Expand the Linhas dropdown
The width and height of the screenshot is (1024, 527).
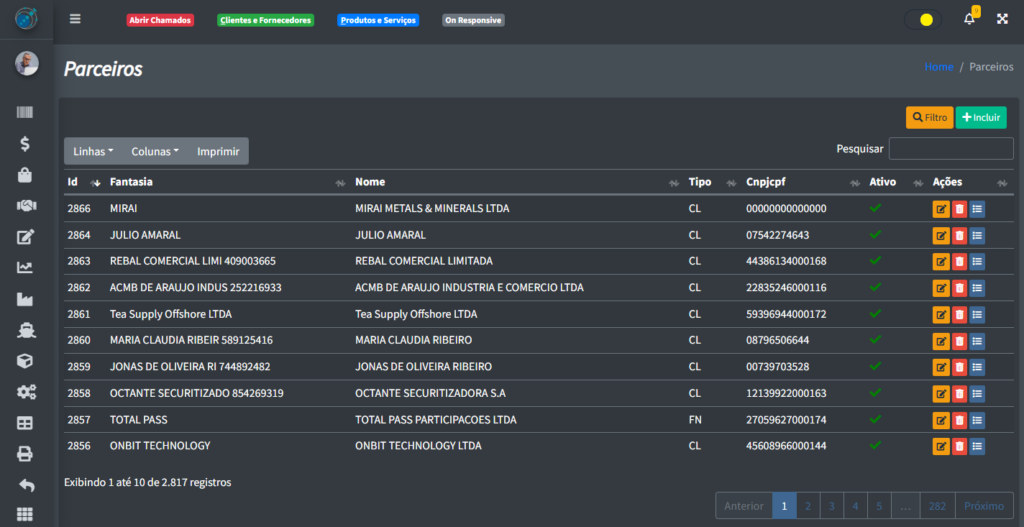94,151
